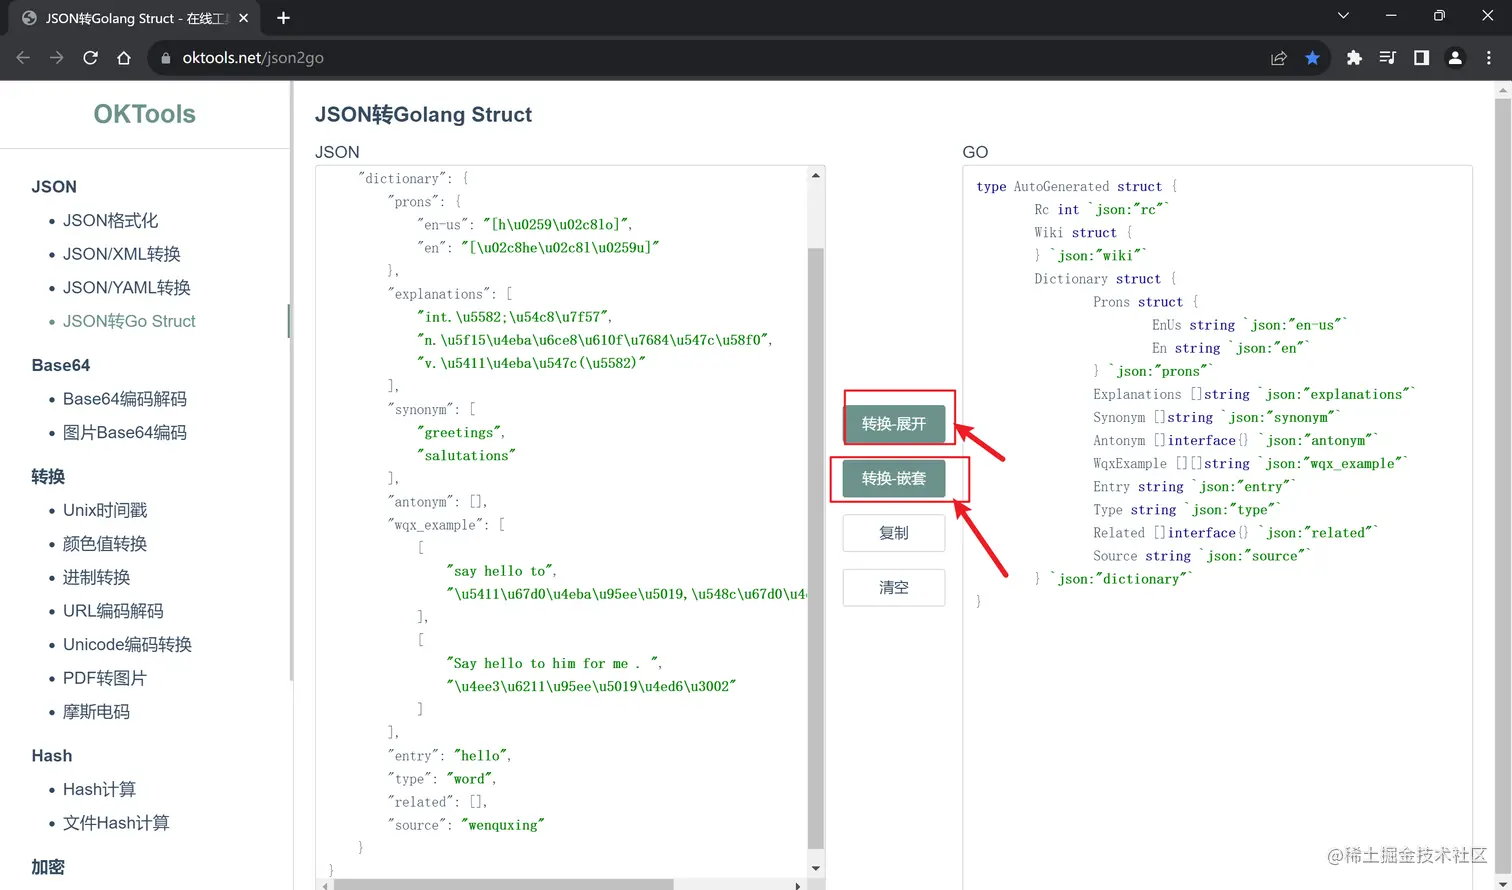Open 进制转换 tool

coord(97,577)
